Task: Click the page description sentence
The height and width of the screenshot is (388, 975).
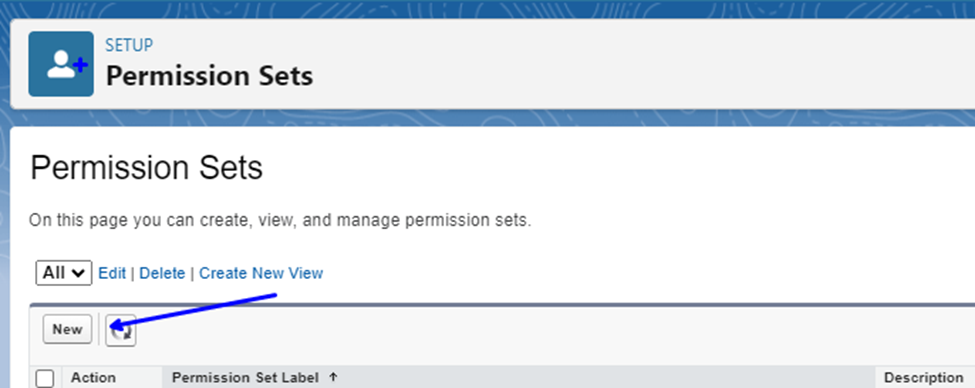Action: click(x=280, y=221)
